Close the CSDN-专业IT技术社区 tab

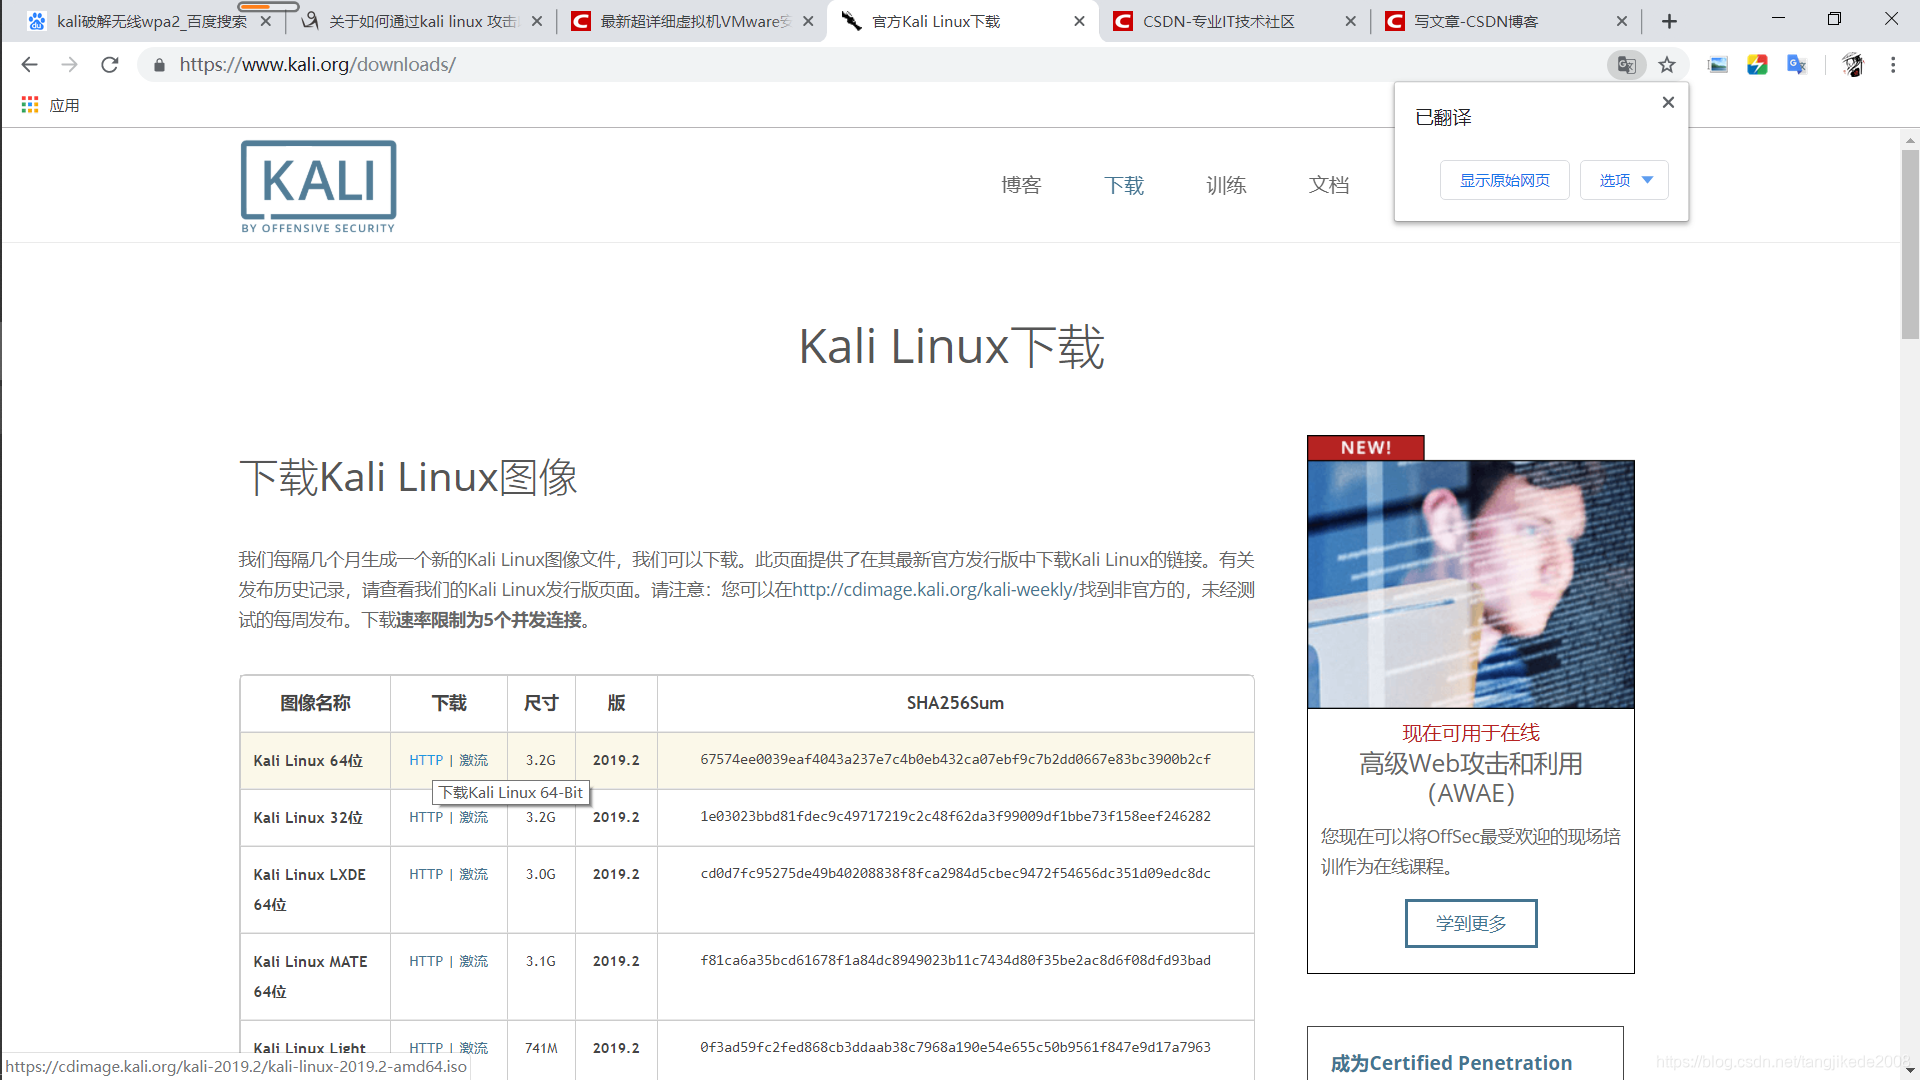tap(1351, 21)
